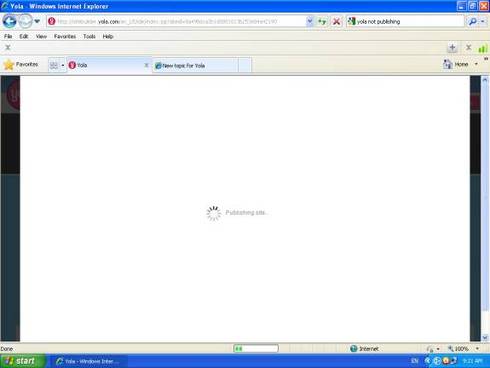Image resolution: width=490 pixels, height=368 pixels.
Task: Click the 100% zoom level button
Action: coord(458,349)
